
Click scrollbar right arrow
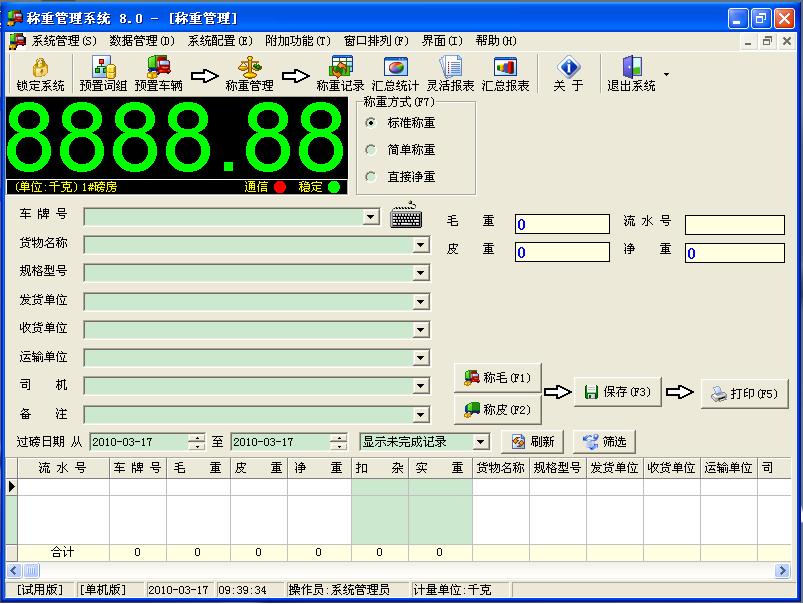point(782,570)
